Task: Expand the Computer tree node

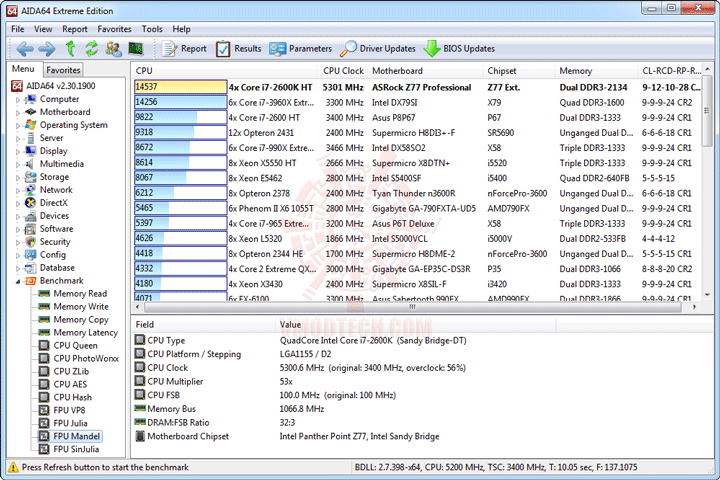Action: tap(18, 100)
